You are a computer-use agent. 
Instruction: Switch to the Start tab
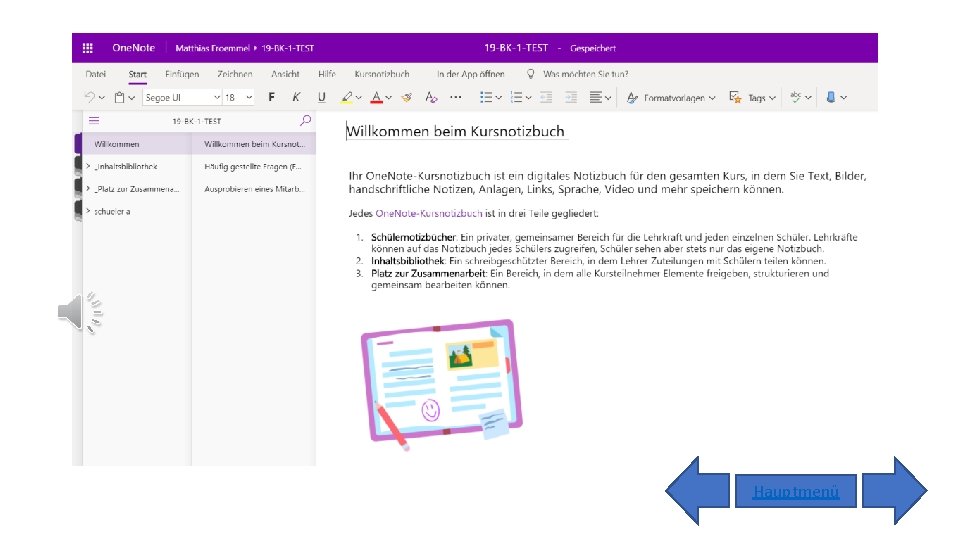pyautogui.click(x=138, y=74)
